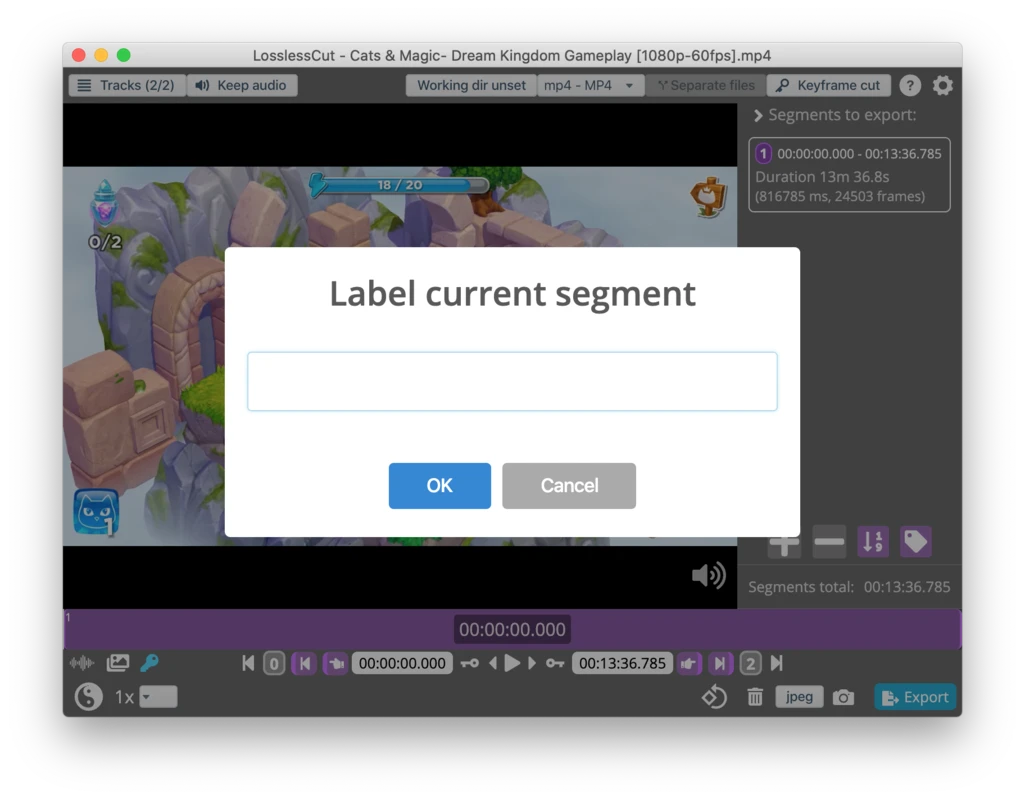
Task: Select the previous segment number 0 button
Action: (x=274, y=664)
